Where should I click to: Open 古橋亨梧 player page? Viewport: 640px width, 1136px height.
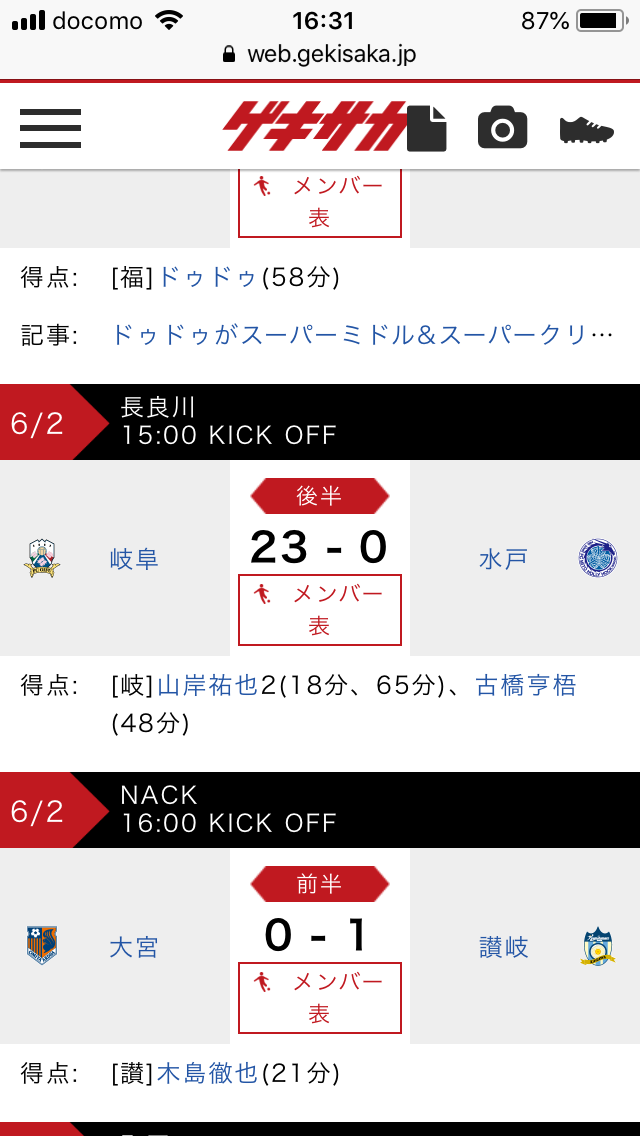coord(526,685)
